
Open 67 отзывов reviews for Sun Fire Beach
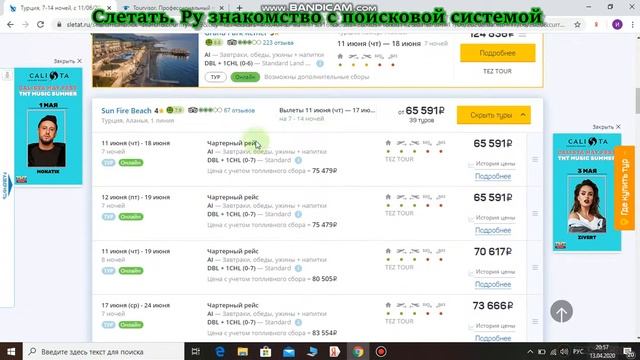(x=239, y=110)
